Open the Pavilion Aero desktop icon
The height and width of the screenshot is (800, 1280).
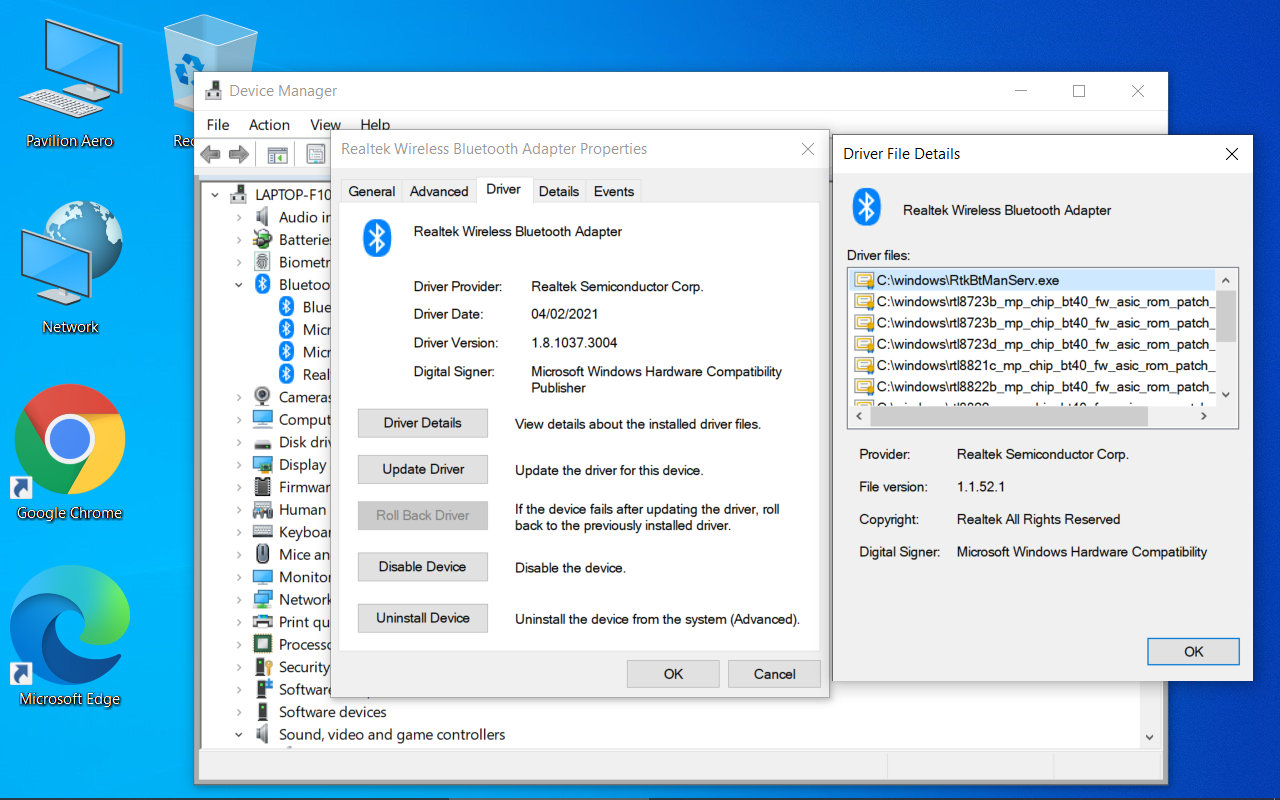pos(70,84)
